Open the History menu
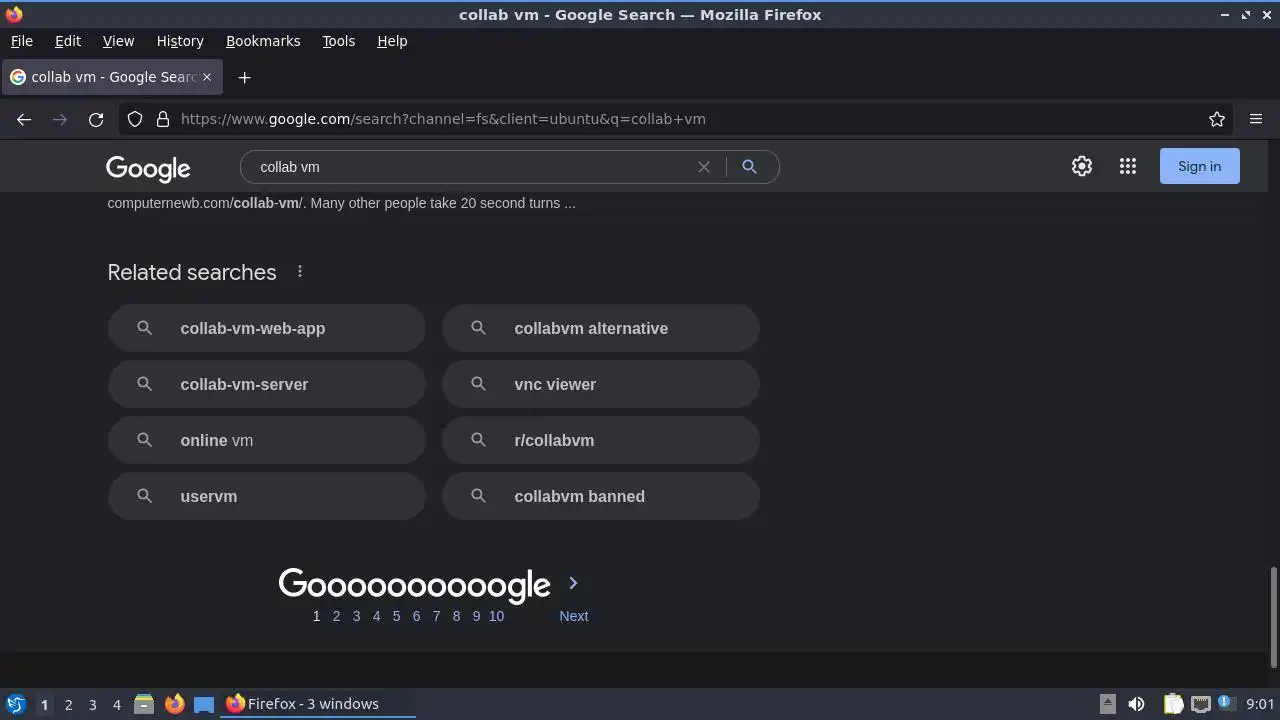Screen dimensions: 1280x720 (x=180, y=41)
